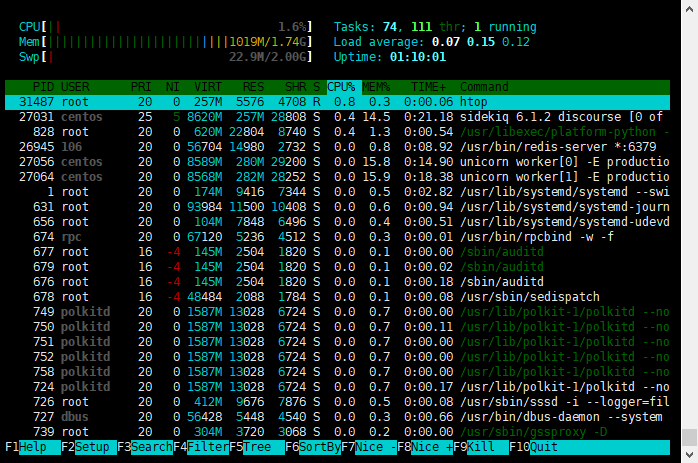
Task: Start F3 Search
Action: [145, 447]
